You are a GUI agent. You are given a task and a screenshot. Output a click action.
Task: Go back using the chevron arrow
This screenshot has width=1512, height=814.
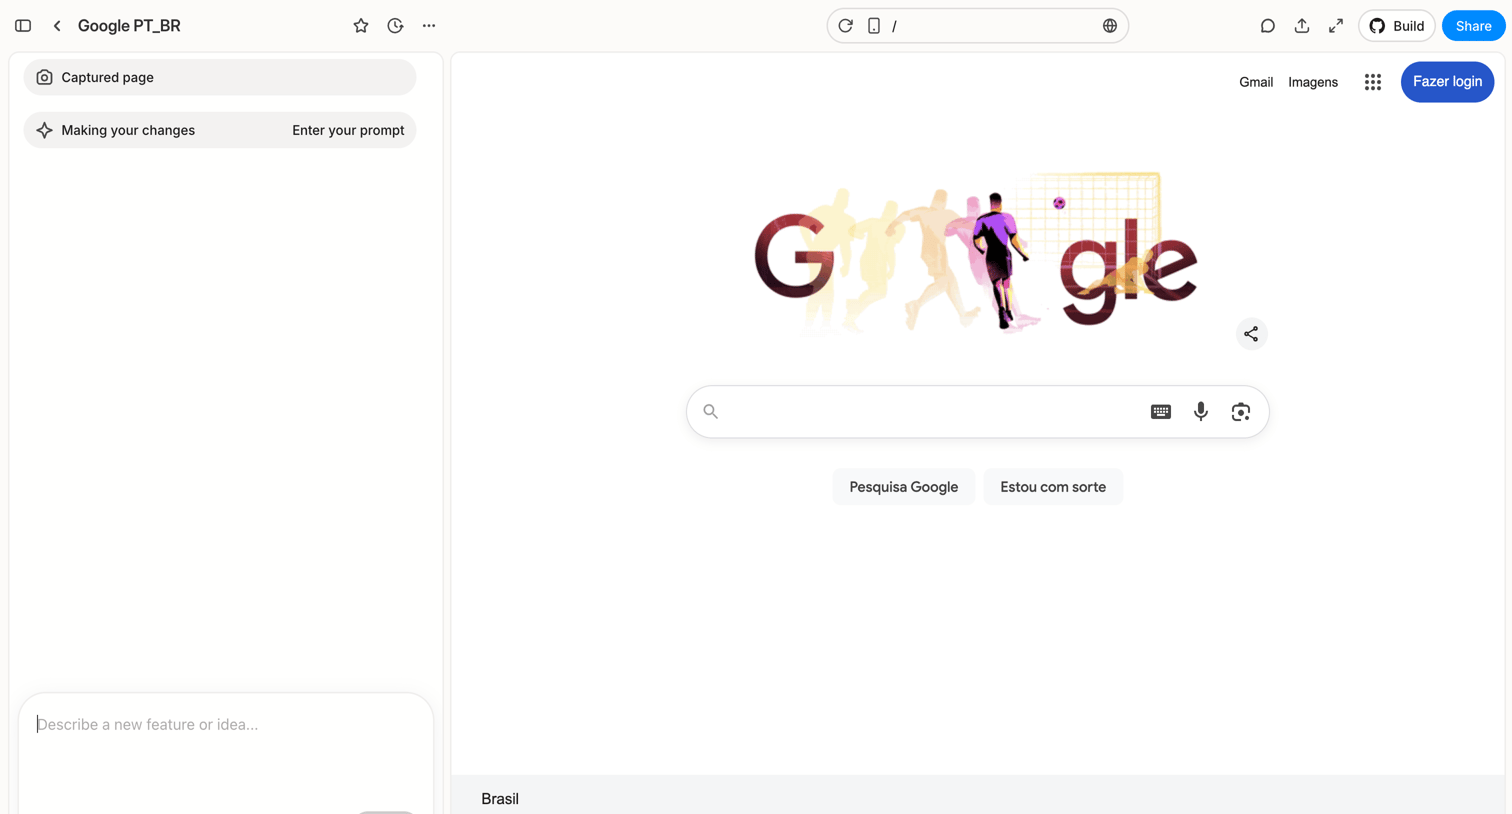coord(57,26)
